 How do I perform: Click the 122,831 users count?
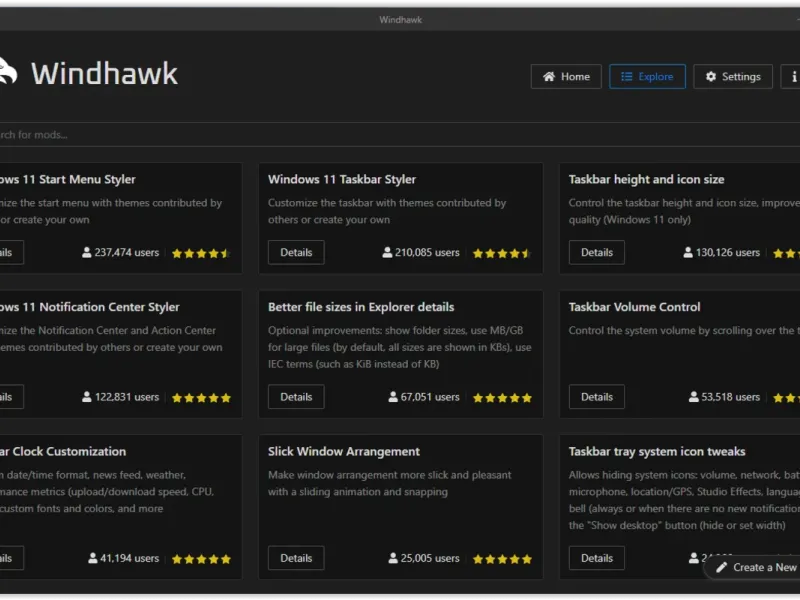tap(127, 397)
